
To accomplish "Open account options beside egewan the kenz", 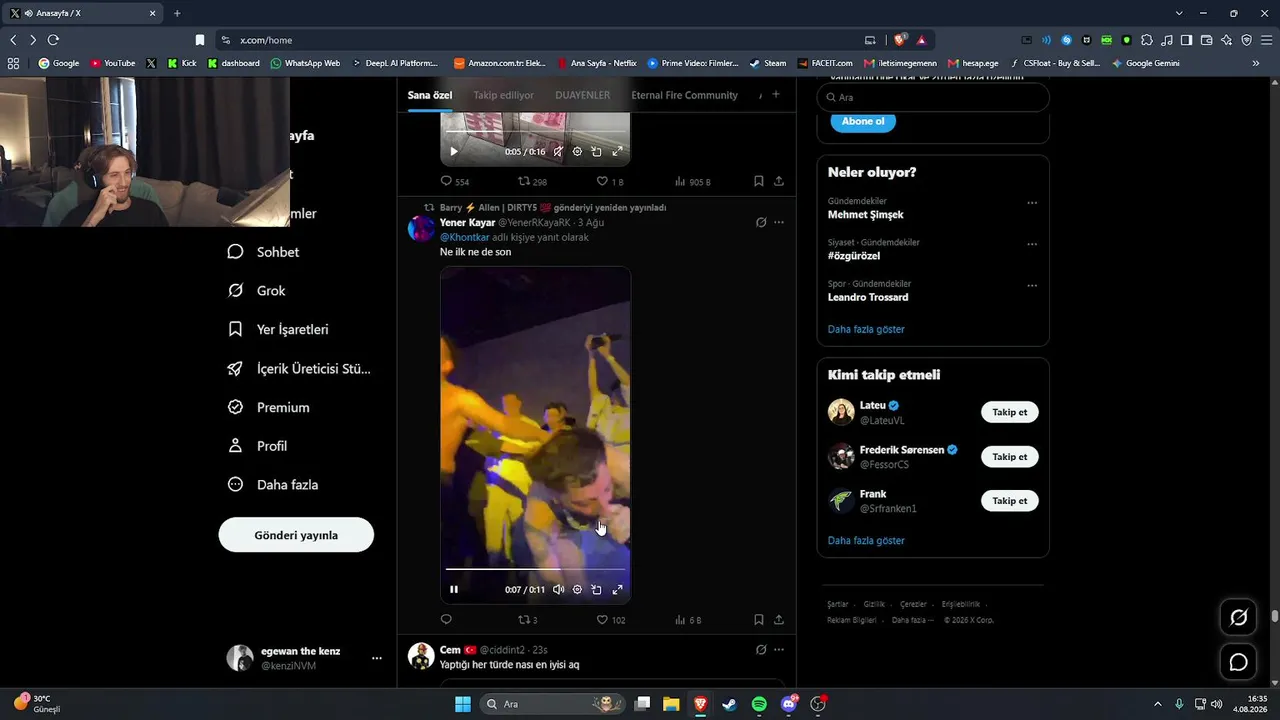I will [377, 658].
